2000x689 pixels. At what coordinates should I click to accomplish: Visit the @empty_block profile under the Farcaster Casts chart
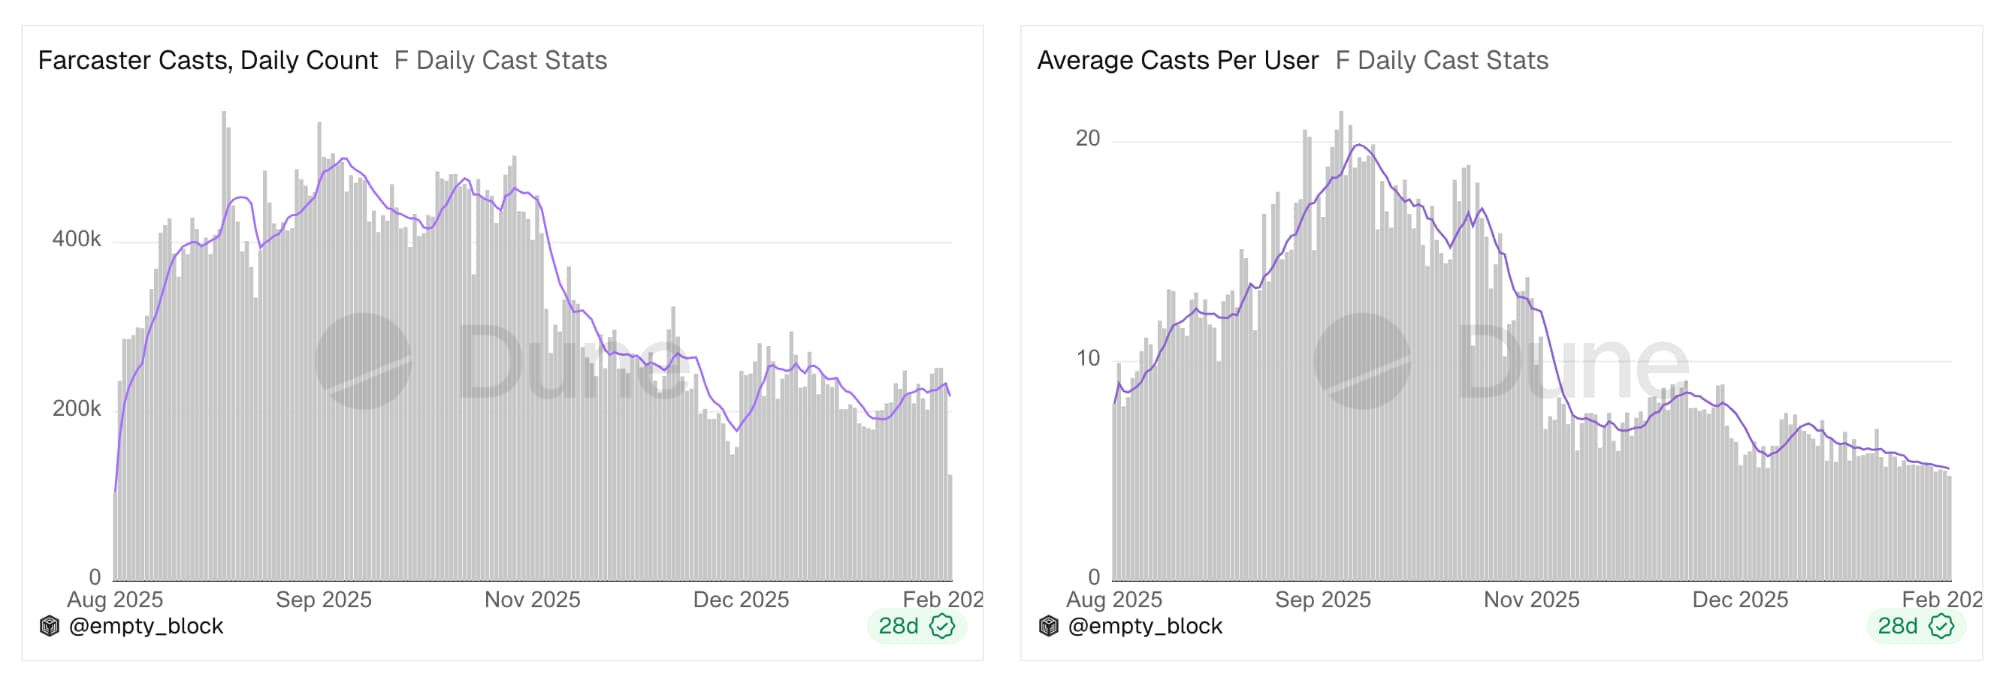coord(146,626)
